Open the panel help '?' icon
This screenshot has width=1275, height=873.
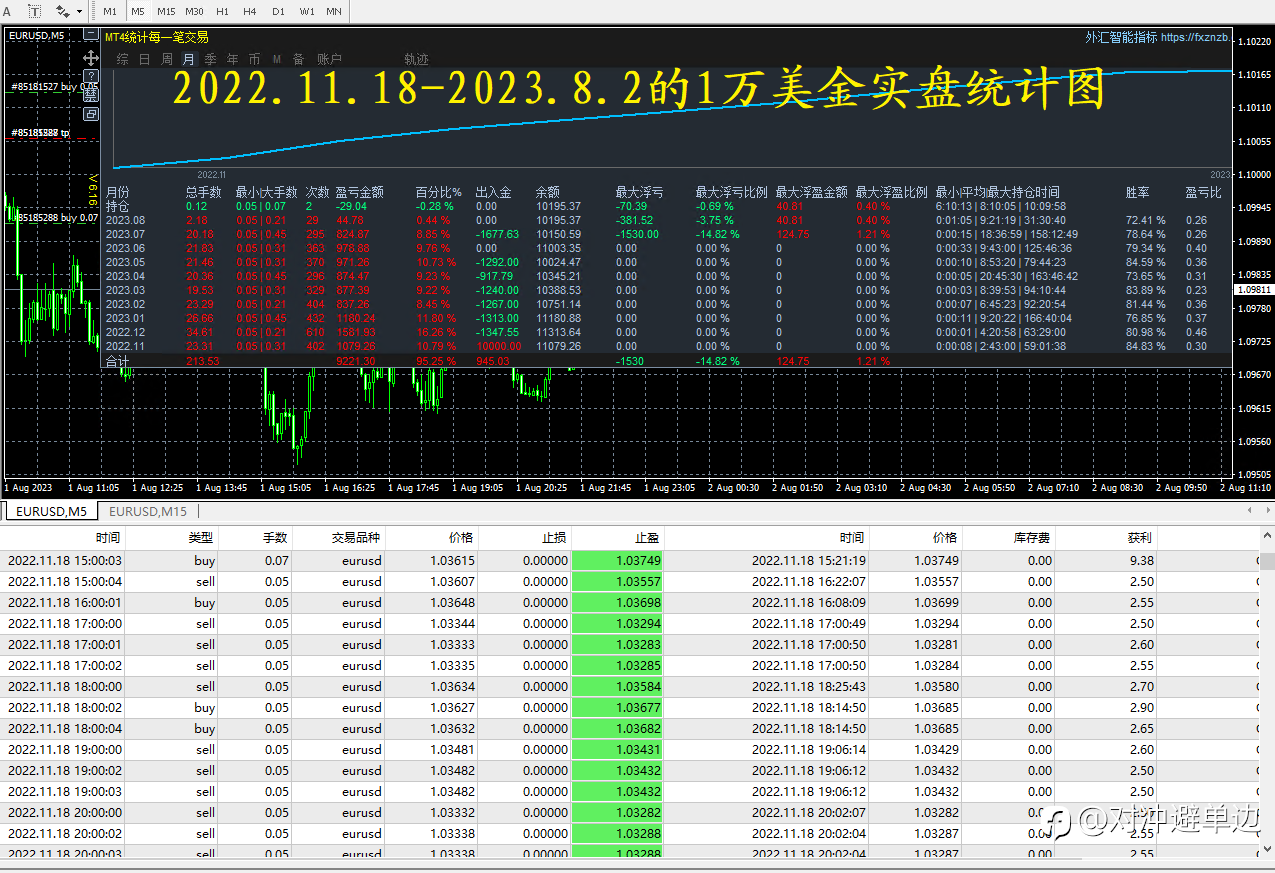[x=90, y=76]
